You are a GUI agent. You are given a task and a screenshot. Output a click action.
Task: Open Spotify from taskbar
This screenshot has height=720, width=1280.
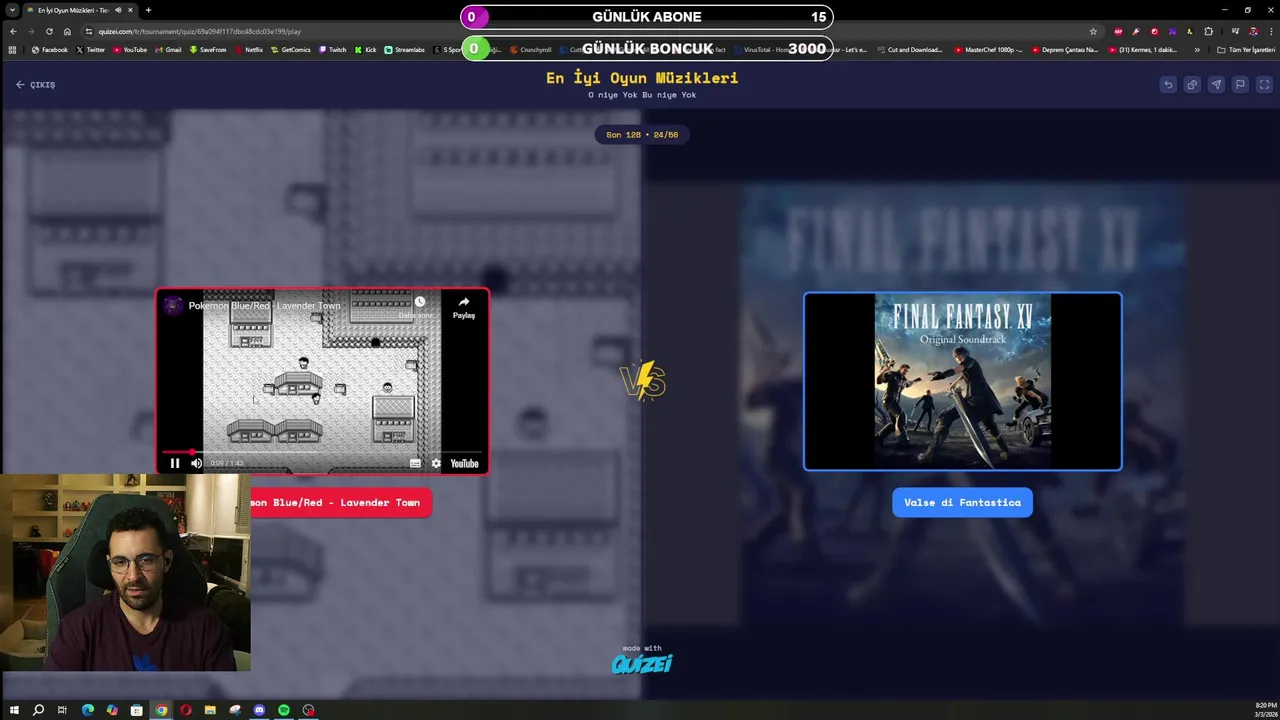pyautogui.click(x=284, y=710)
